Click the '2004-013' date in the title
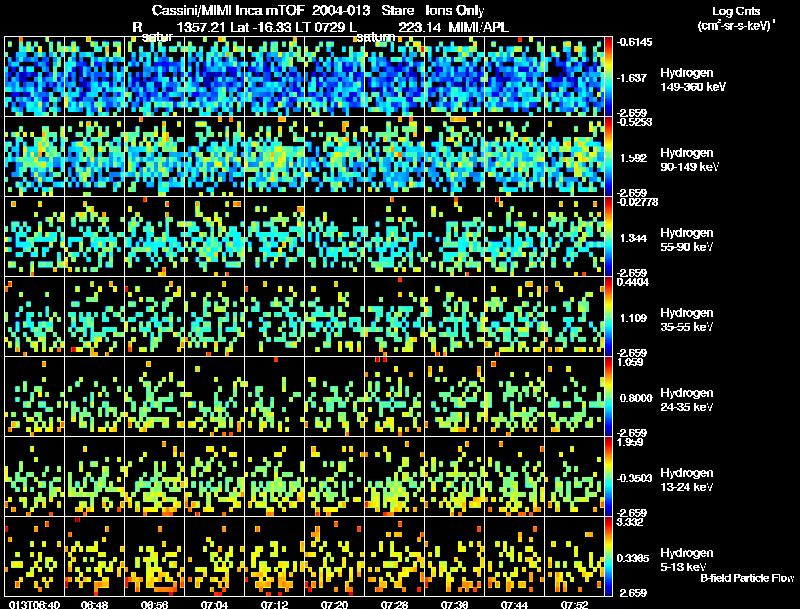The height and width of the screenshot is (609, 800). (341, 10)
